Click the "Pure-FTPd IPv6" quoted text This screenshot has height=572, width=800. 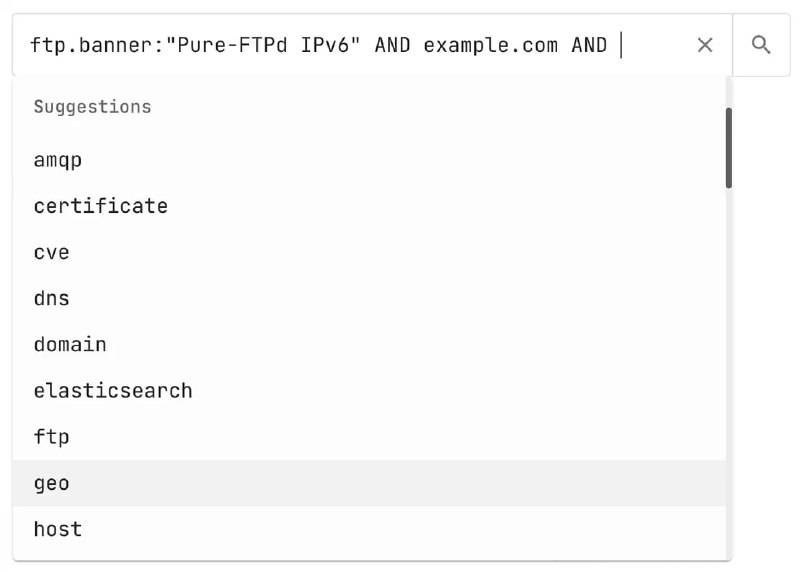263,45
